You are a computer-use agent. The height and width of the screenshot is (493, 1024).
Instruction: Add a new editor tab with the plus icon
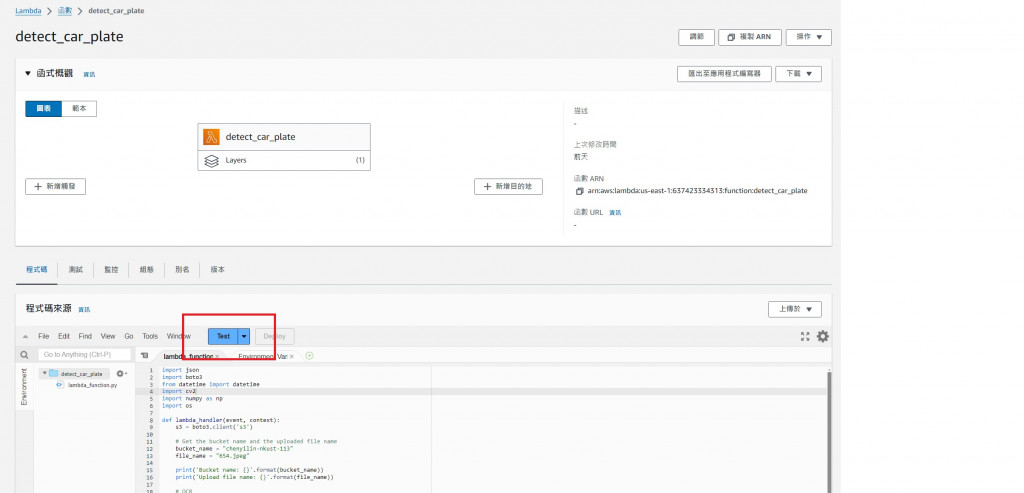tap(310, 356)
